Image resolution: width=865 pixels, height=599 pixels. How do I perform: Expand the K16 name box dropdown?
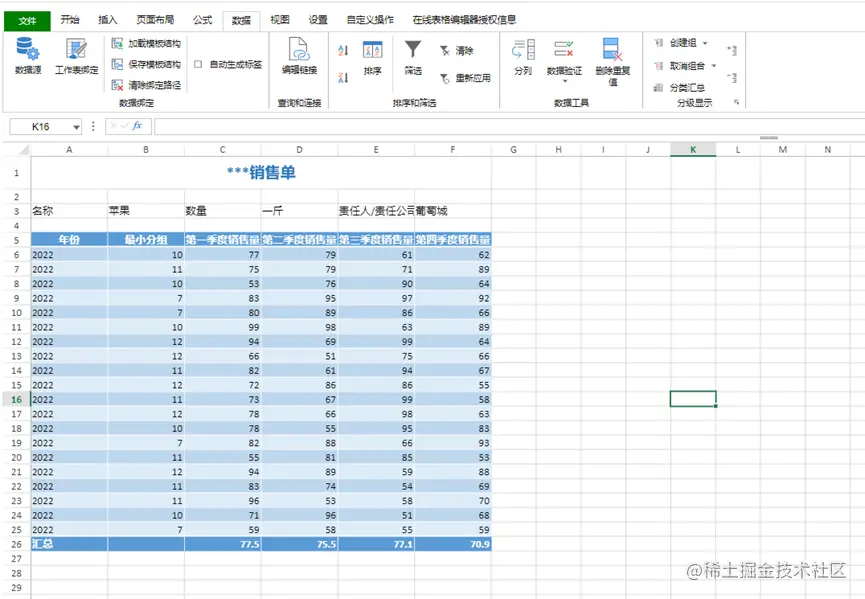click(76, 127)
